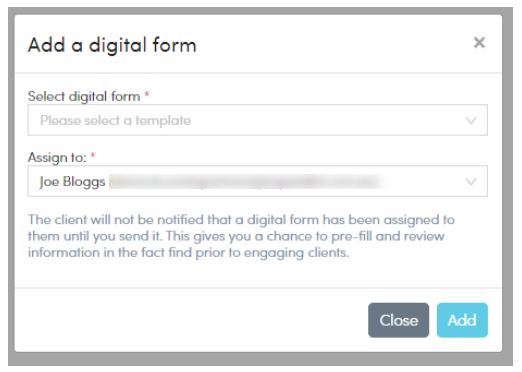522x372 pixels.
Task: Click the red asterisk beside Assign to
Action: [93, 155]
